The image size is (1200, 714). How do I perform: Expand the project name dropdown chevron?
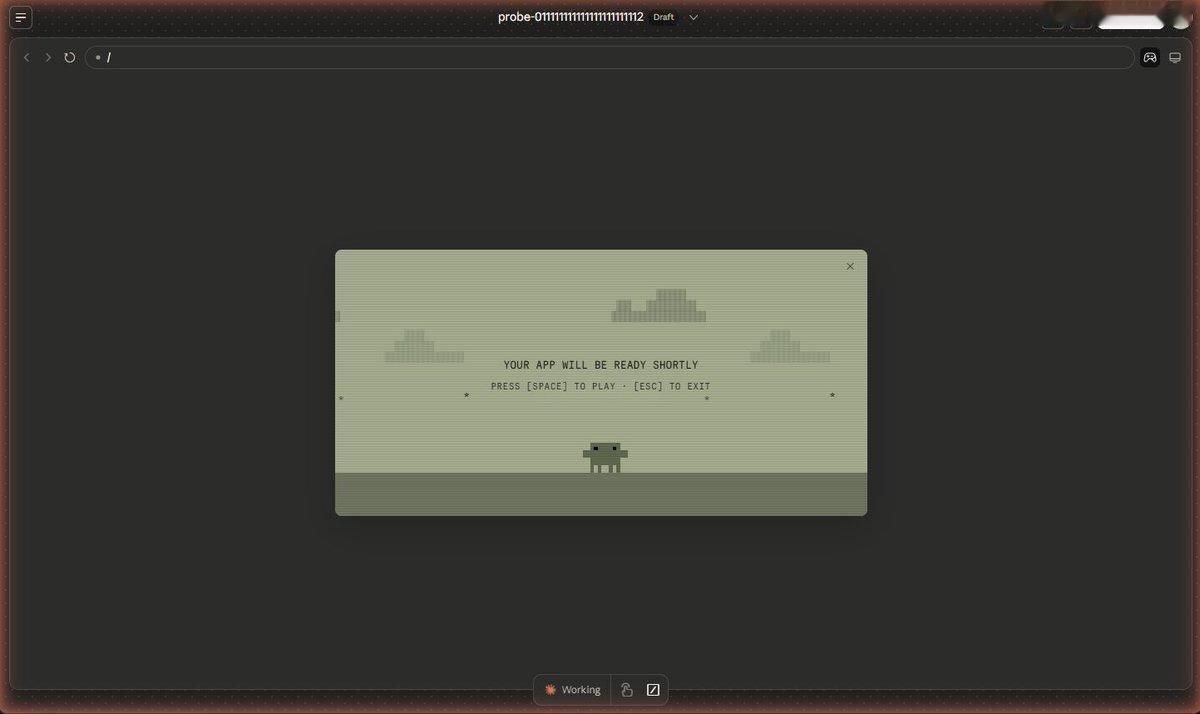point(694,17)
